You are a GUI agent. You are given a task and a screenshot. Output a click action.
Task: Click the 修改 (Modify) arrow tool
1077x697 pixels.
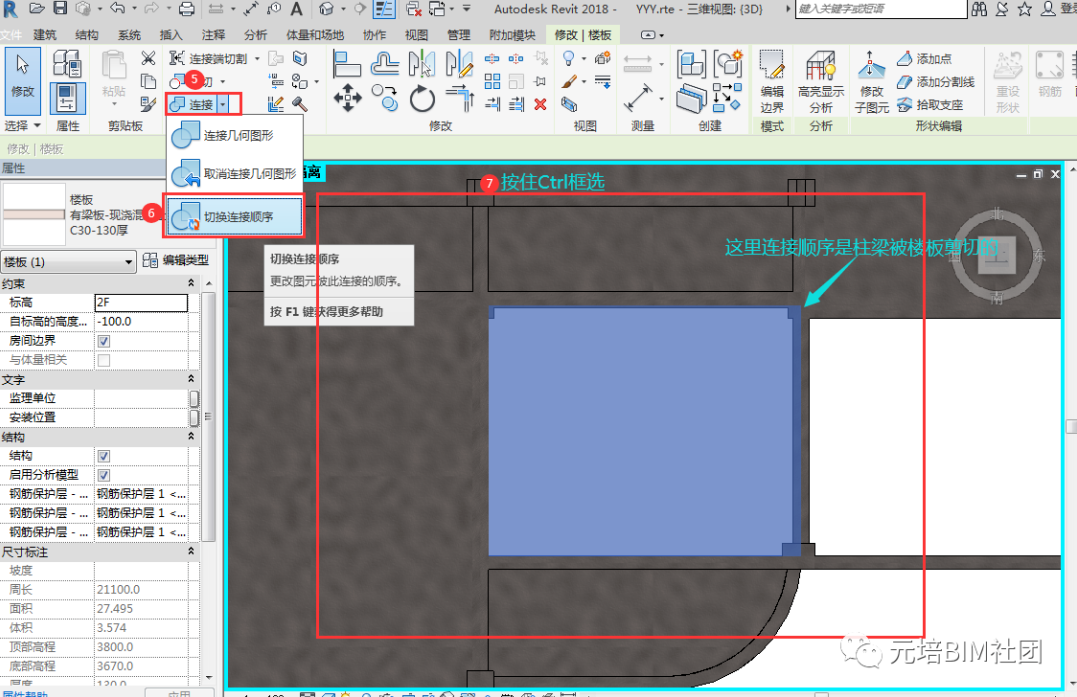click(22, 78)
